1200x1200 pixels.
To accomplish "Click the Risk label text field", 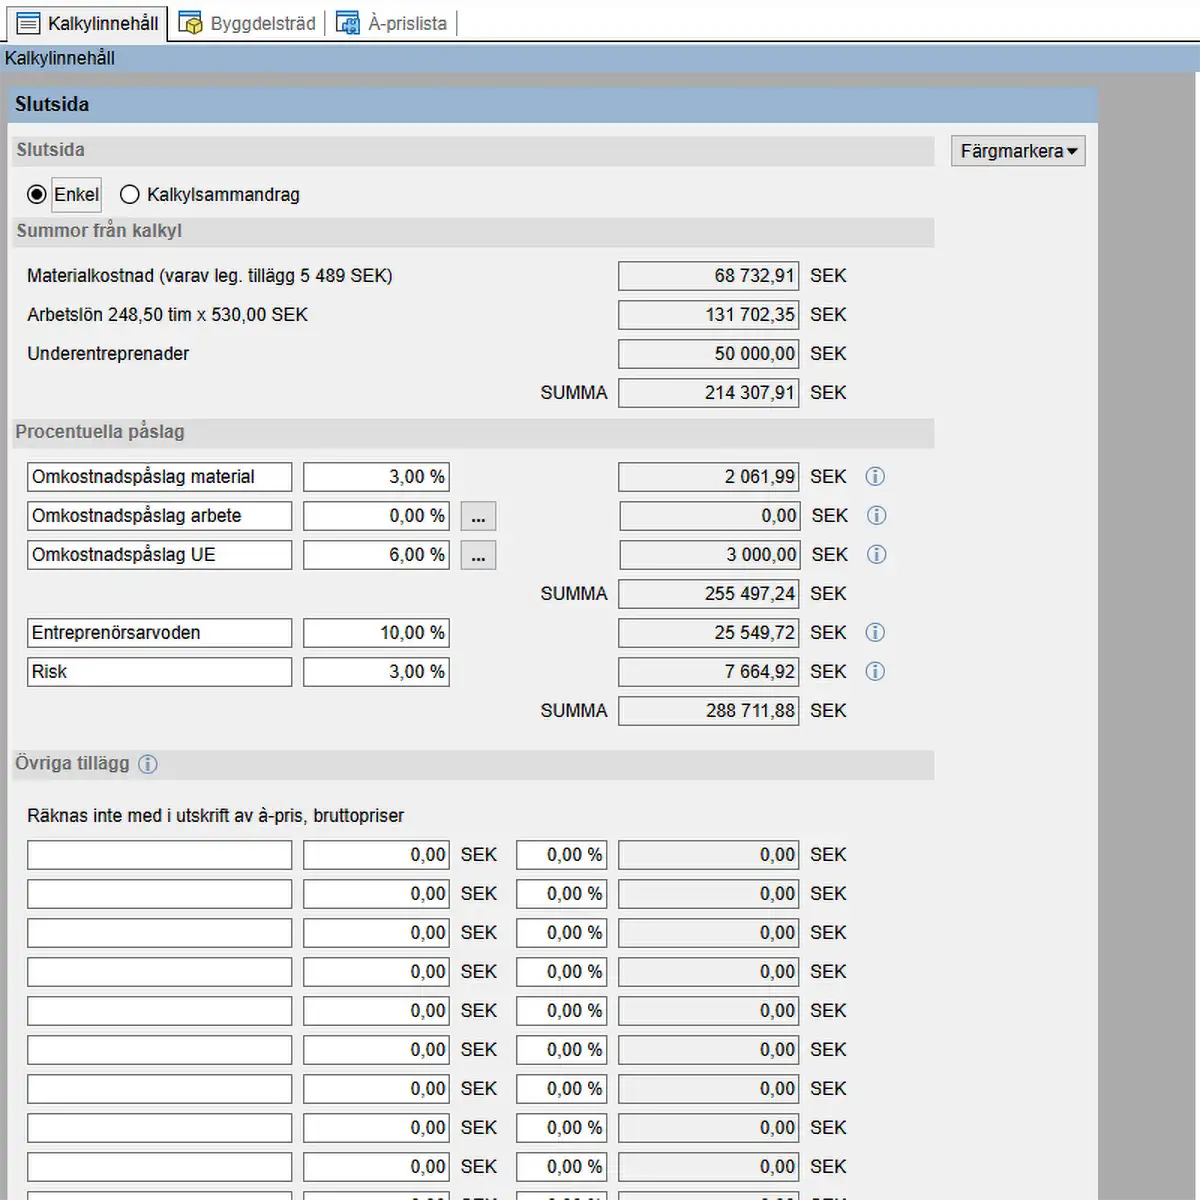I will pyautogui.click(x=159, y=672).
